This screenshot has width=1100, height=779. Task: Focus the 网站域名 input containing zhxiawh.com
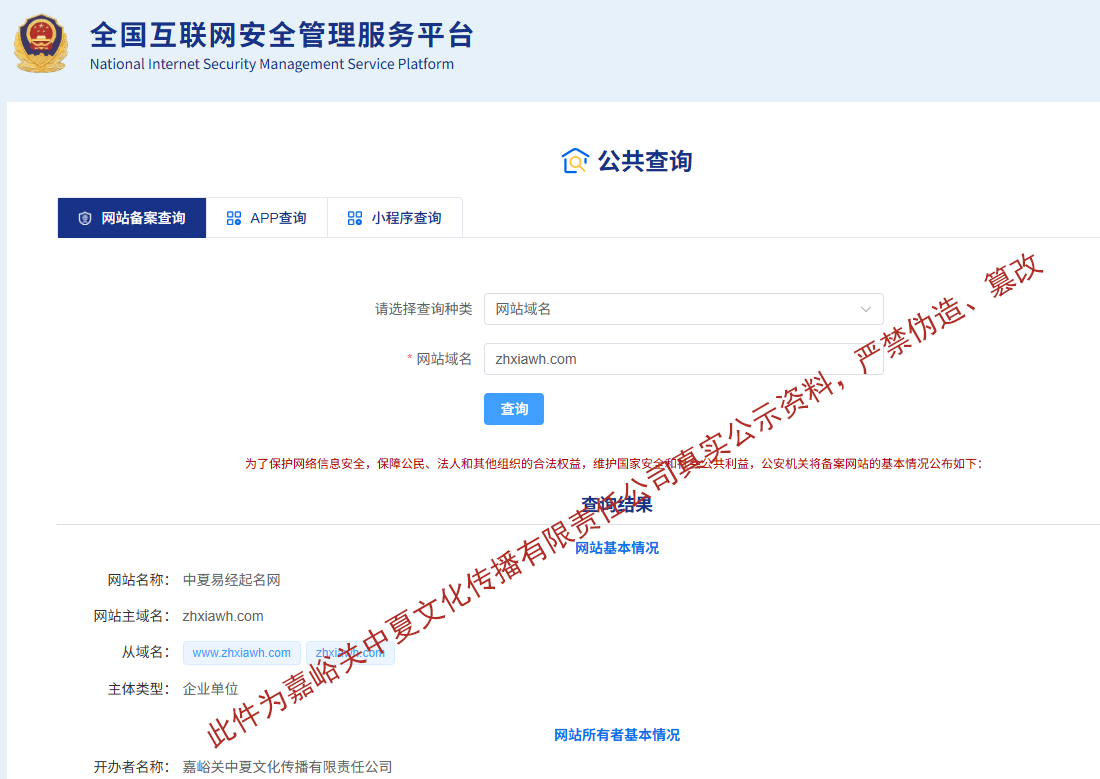[683, 359]
